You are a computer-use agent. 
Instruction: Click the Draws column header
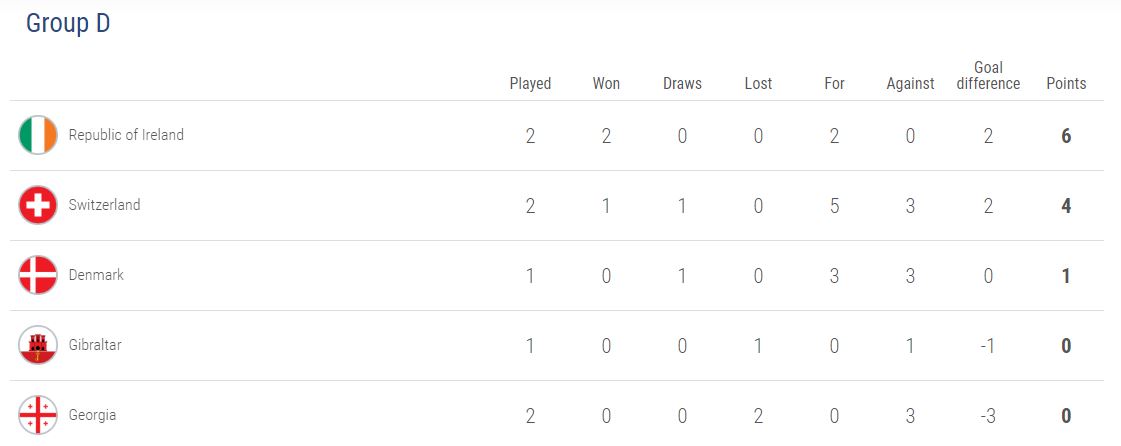coord(682,84)
